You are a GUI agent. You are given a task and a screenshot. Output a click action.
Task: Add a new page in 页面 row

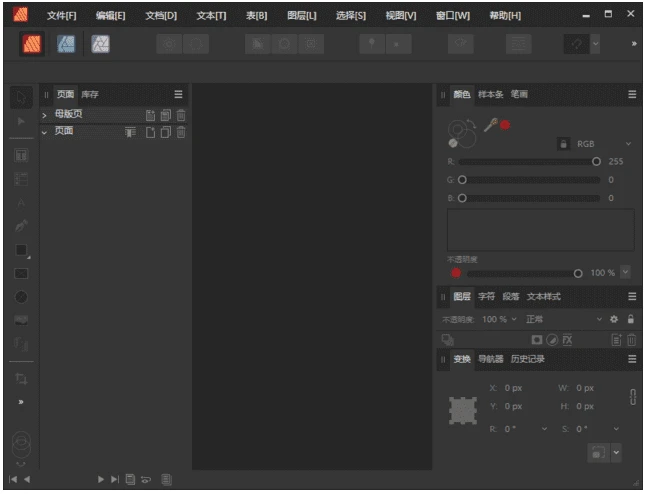click(150, 132)
